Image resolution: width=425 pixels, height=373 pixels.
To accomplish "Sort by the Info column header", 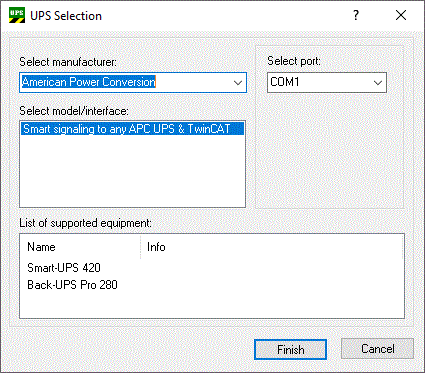I will pos(272,247).
